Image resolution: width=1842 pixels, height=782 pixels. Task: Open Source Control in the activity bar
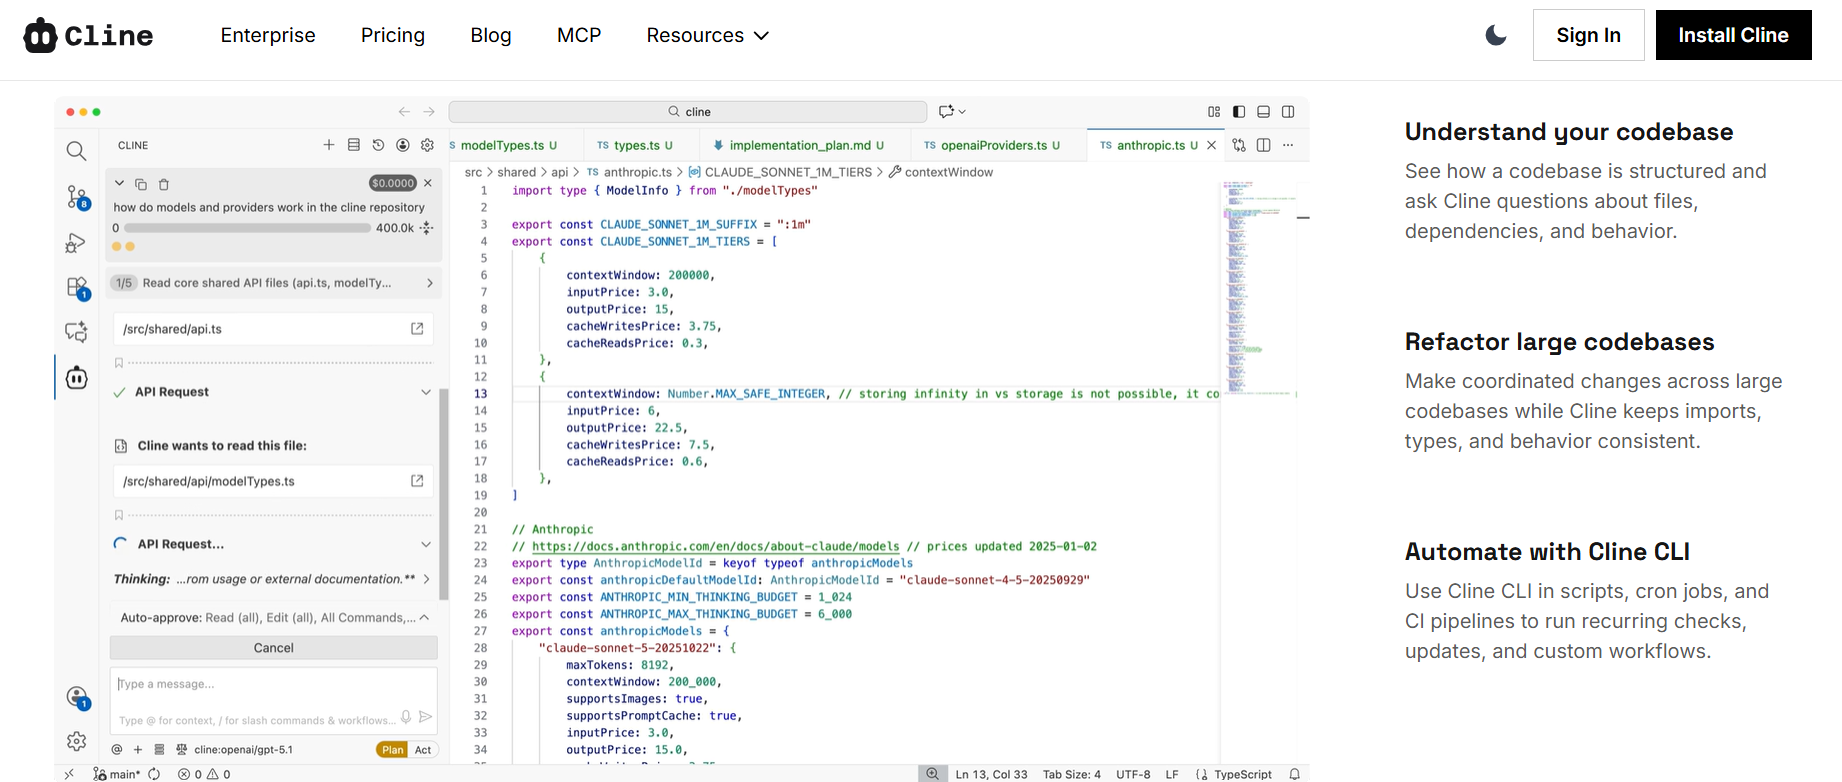pyautogui.click(x=77, y=197)
